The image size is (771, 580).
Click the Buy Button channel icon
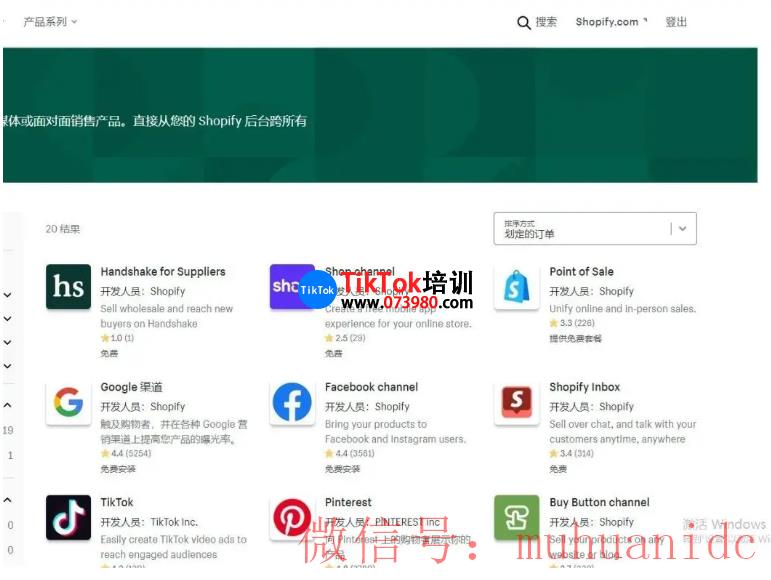pos(517,517)
